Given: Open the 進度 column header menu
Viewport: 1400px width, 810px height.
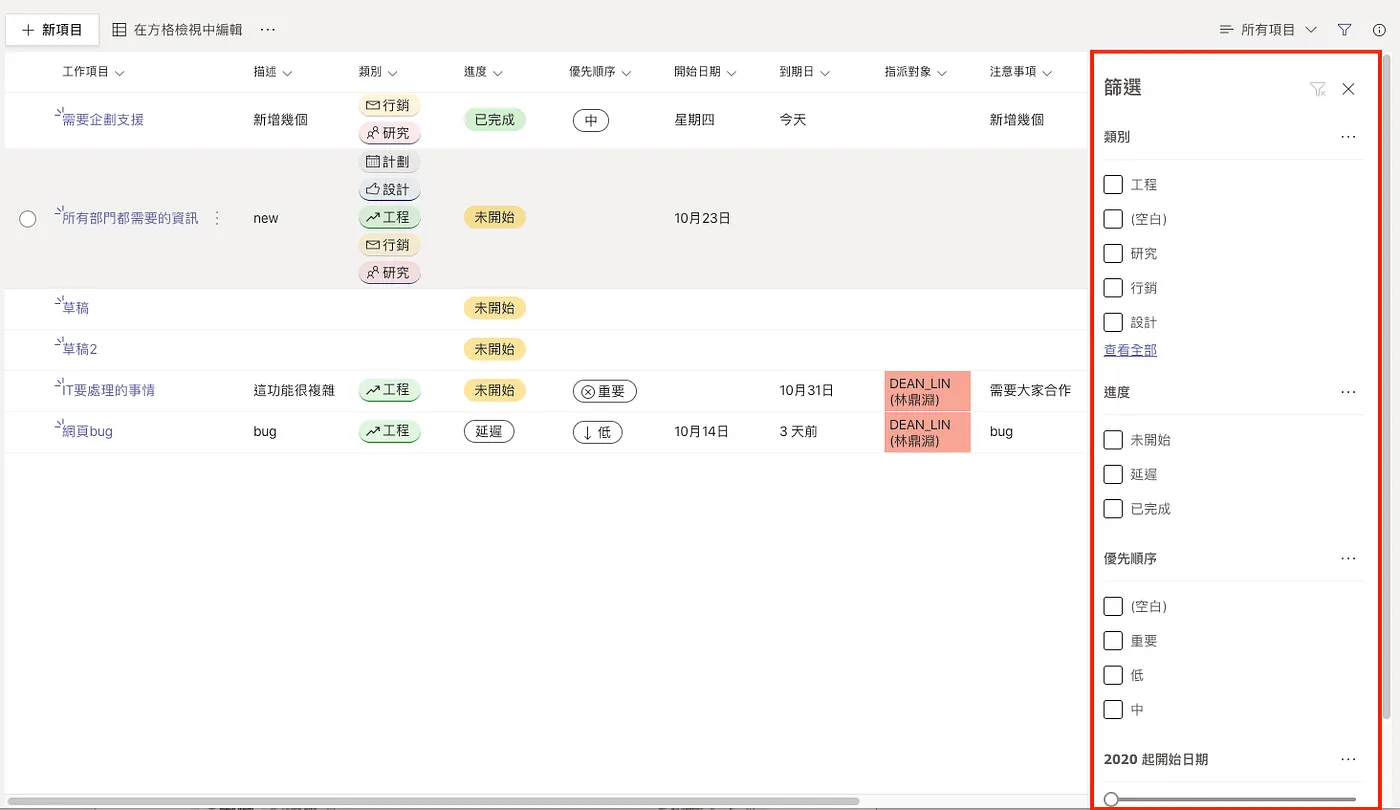Looking at the screenshot, I should pos(483,73).
